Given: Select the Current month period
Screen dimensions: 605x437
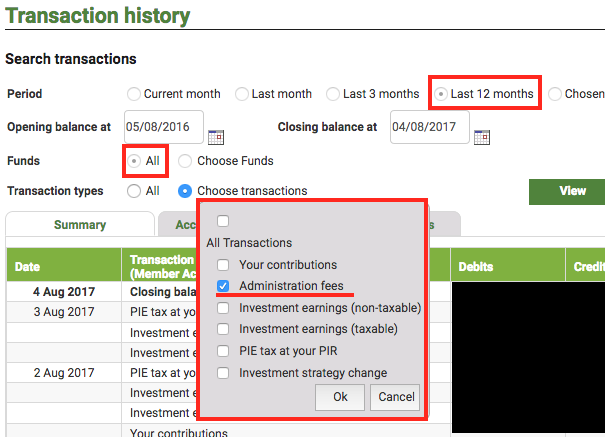Looking at the screenshot, I should tap(134, 94).
